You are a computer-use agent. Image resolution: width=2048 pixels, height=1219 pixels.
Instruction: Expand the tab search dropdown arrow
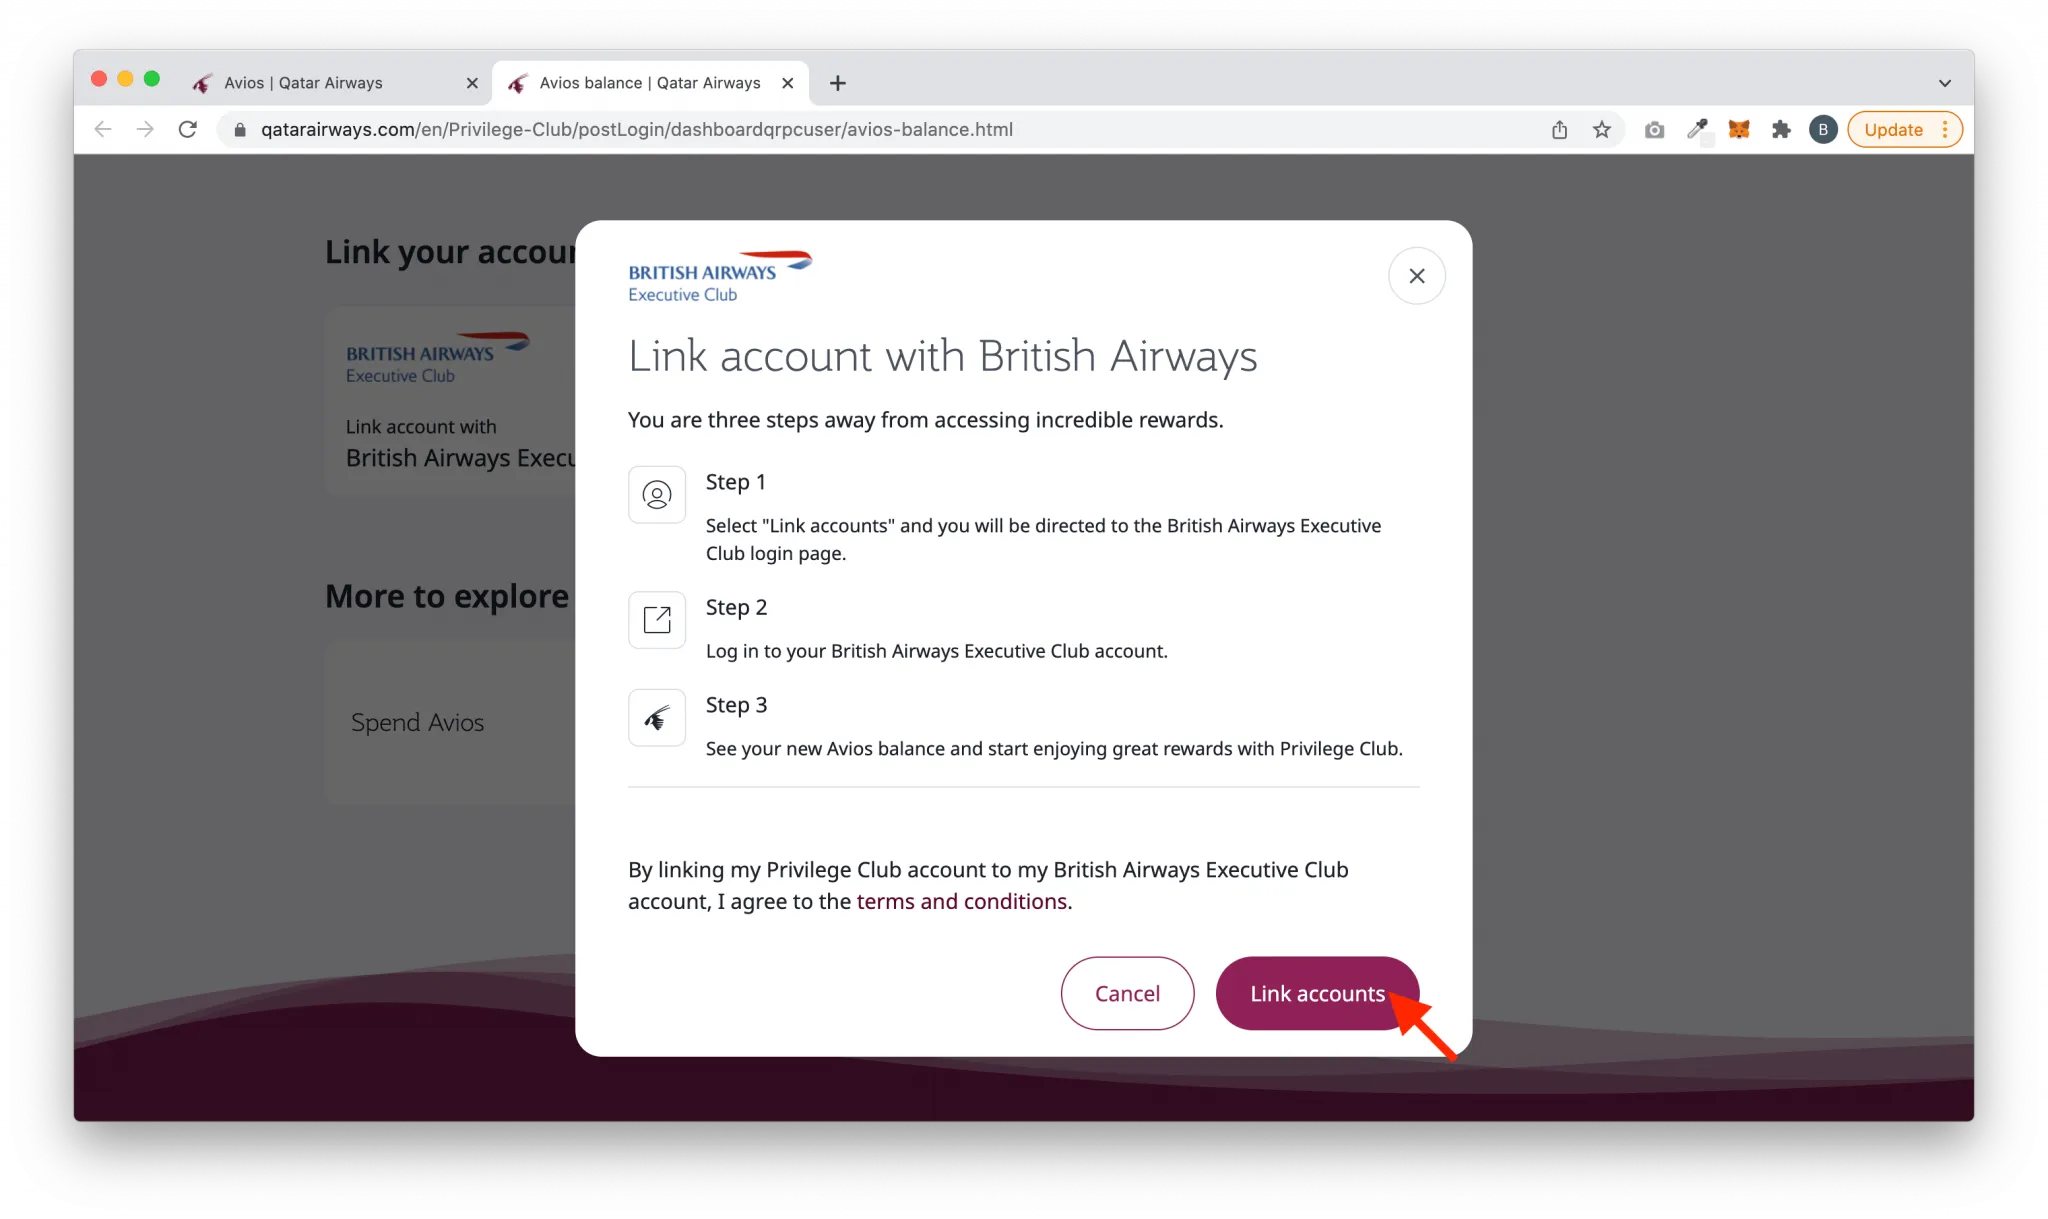[x=1944, y=83]
